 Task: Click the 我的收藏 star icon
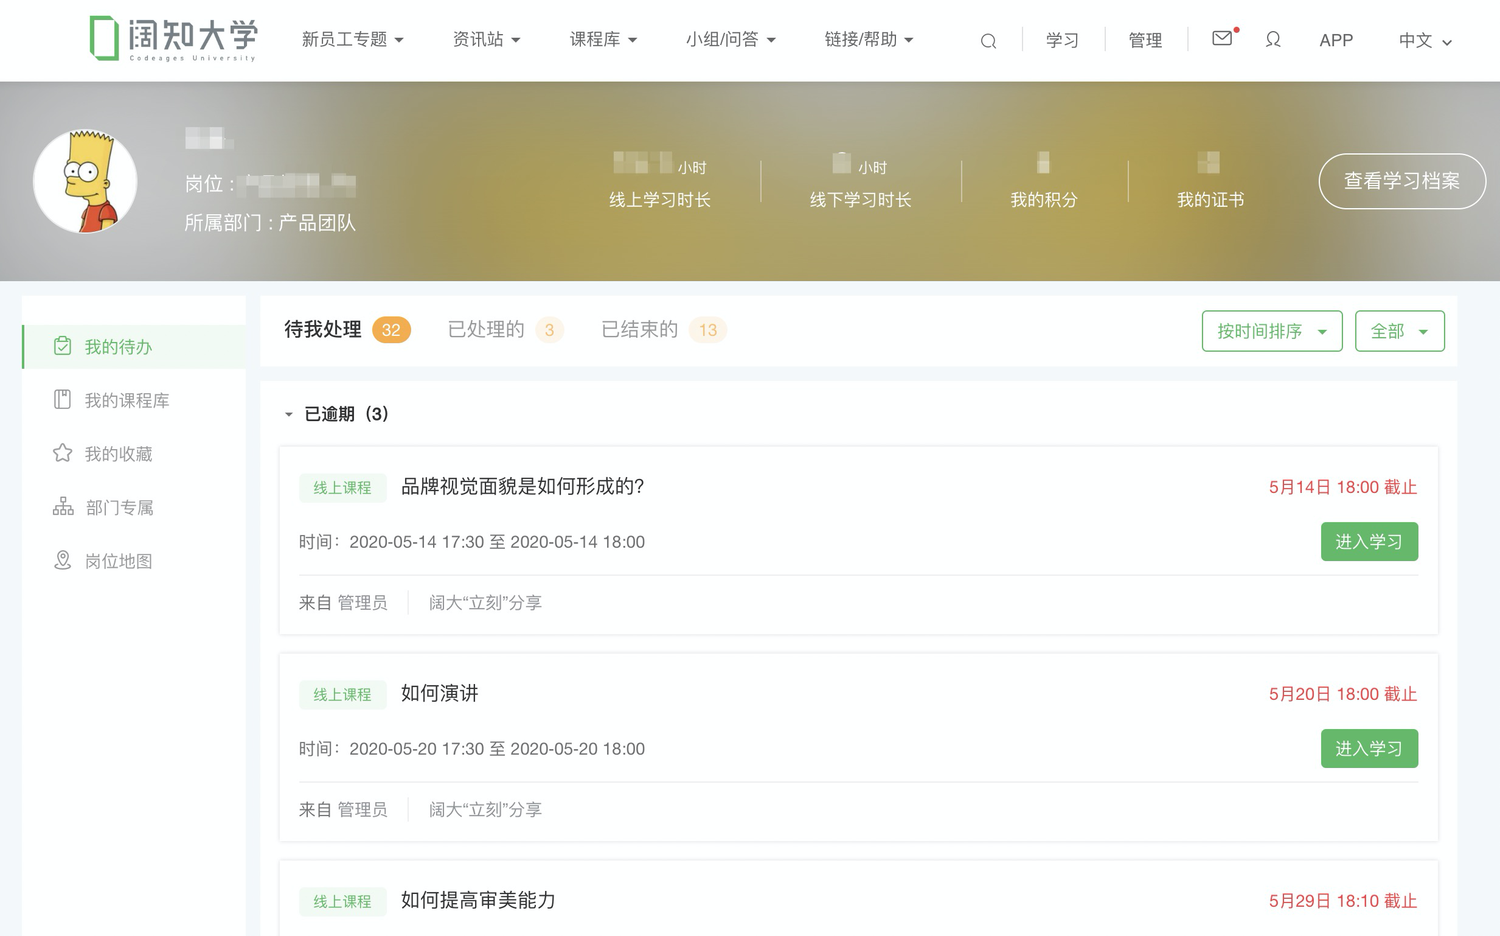click(x=62, y=453)
